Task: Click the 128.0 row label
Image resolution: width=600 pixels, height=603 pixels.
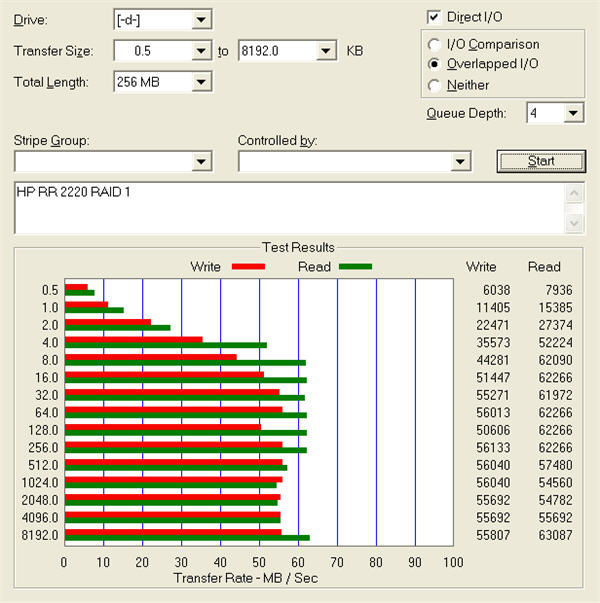Action: pos(43,430)
